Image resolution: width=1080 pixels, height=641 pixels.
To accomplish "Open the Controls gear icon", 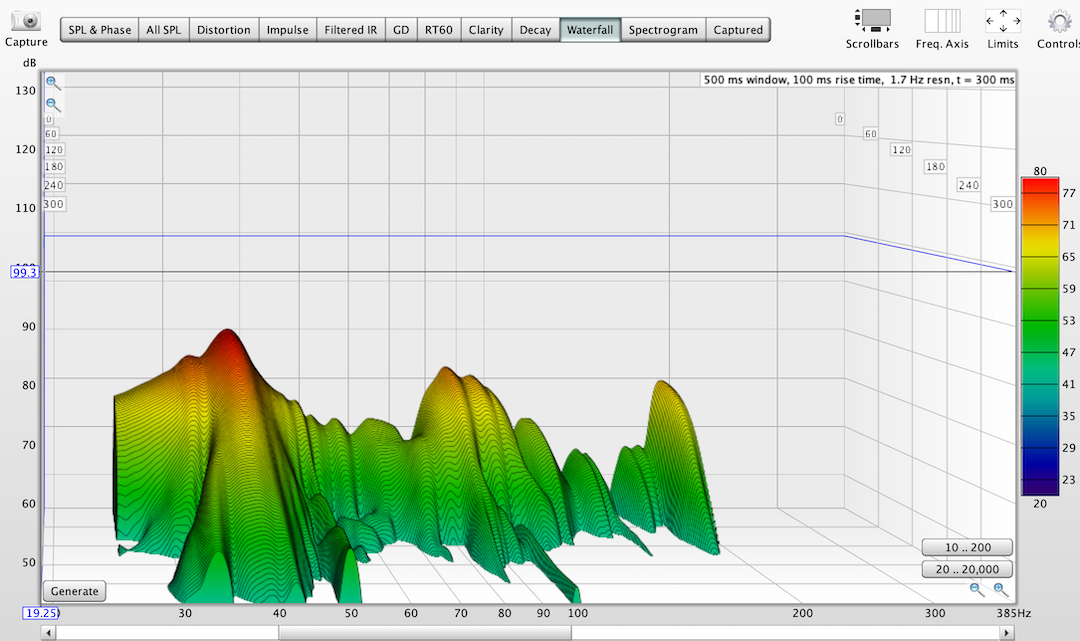I will click(1058, 21).
